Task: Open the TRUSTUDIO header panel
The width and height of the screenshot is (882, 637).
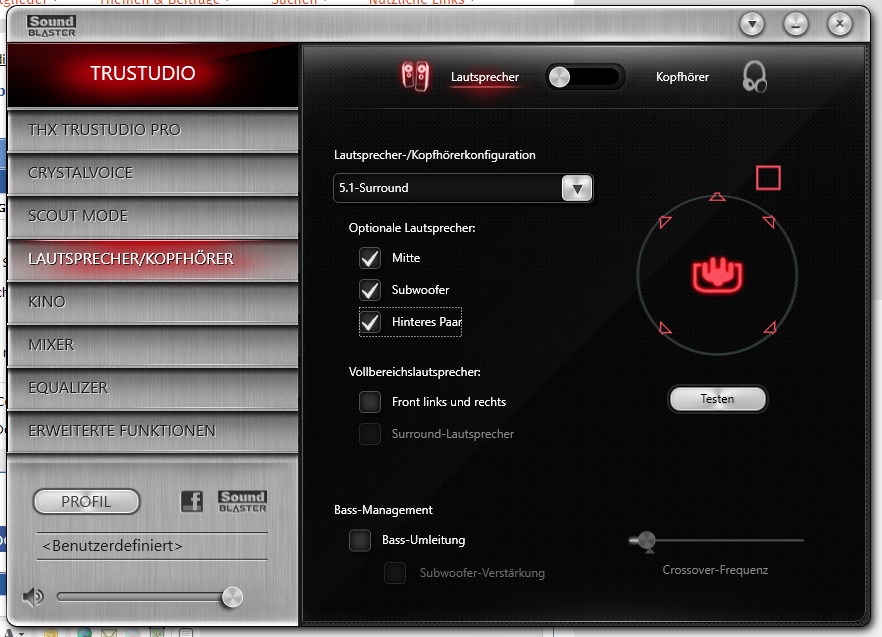Action: click(x=153, y=74)
